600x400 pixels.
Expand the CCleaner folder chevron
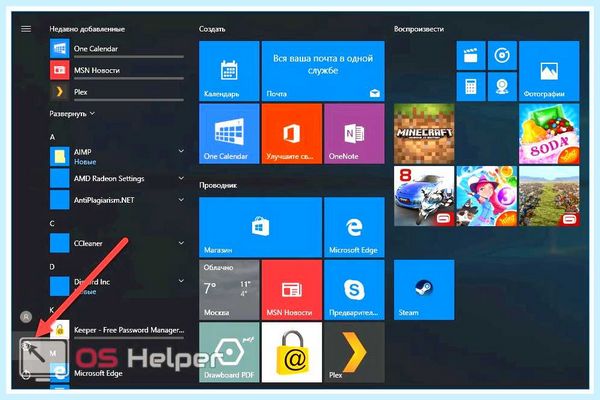(x=181, y=243)
